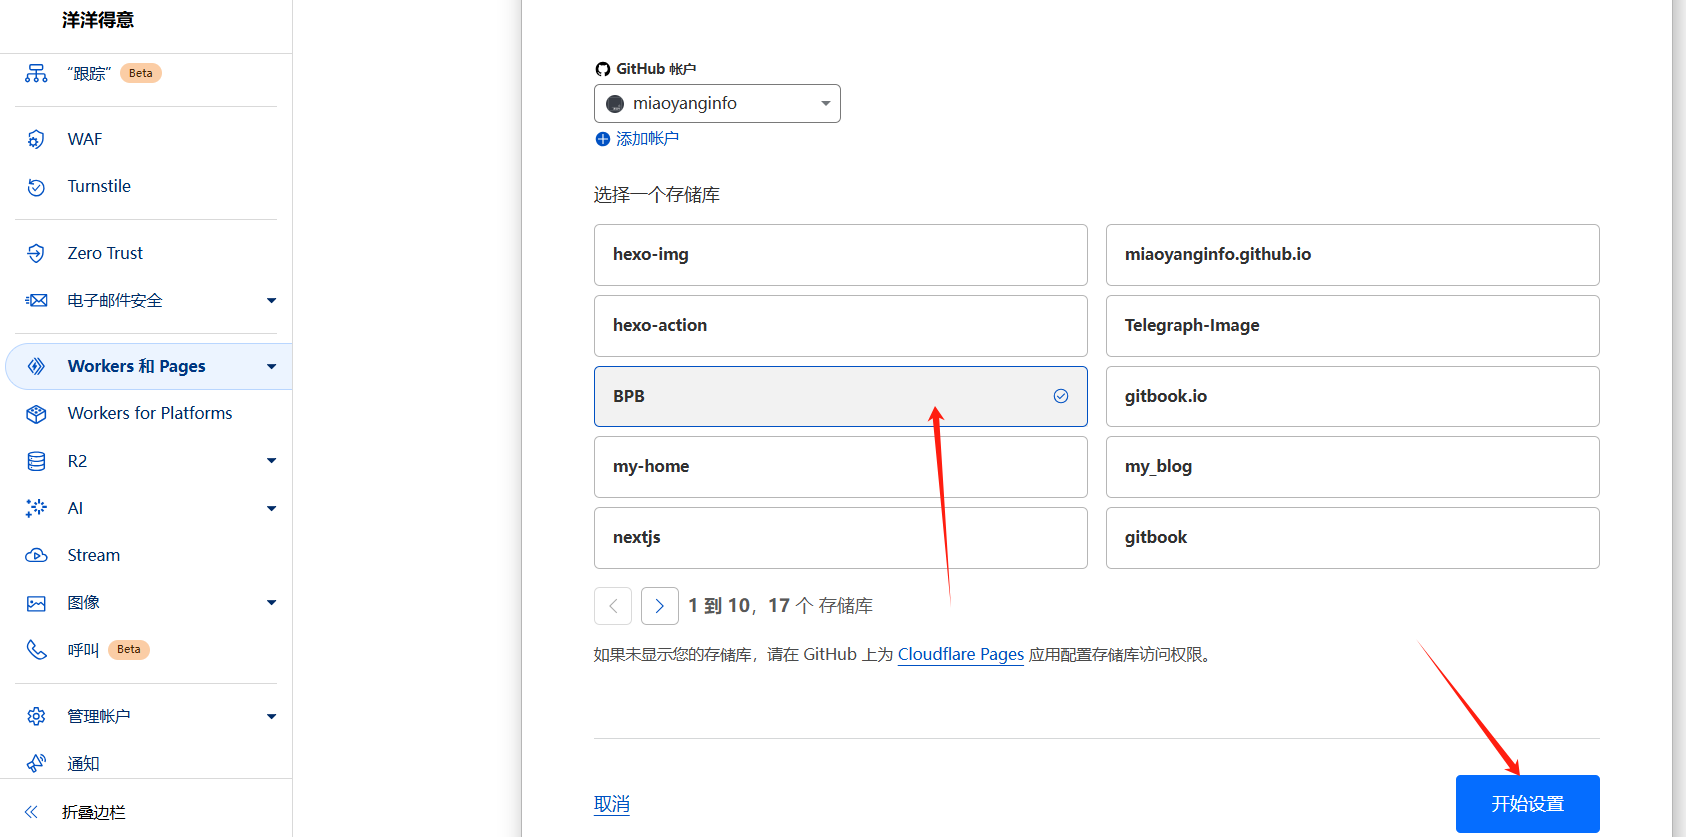Screen dimensions: 1686x837
Task: Click the GitHub 帐户 label
Action: tap(656, 69)
